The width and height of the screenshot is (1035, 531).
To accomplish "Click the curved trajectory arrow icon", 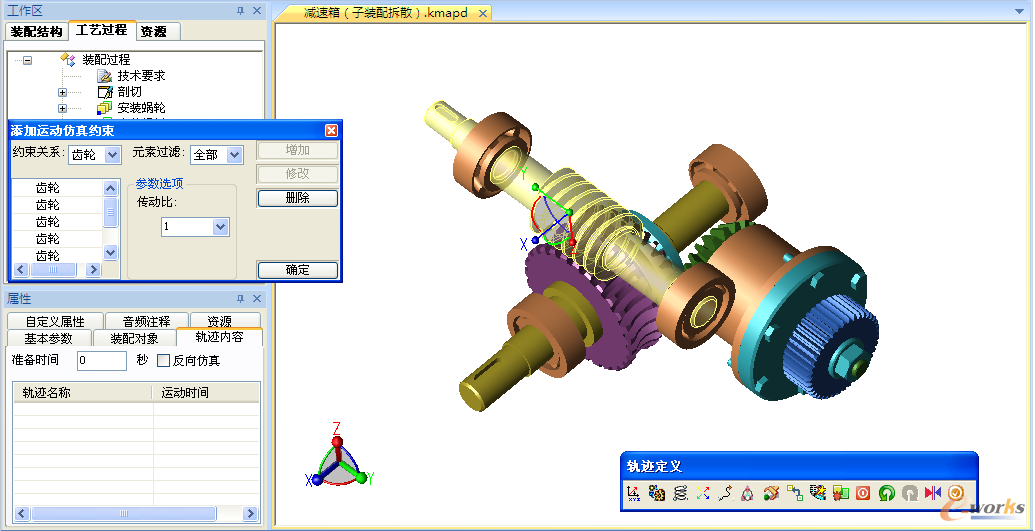I will point(725,493).
